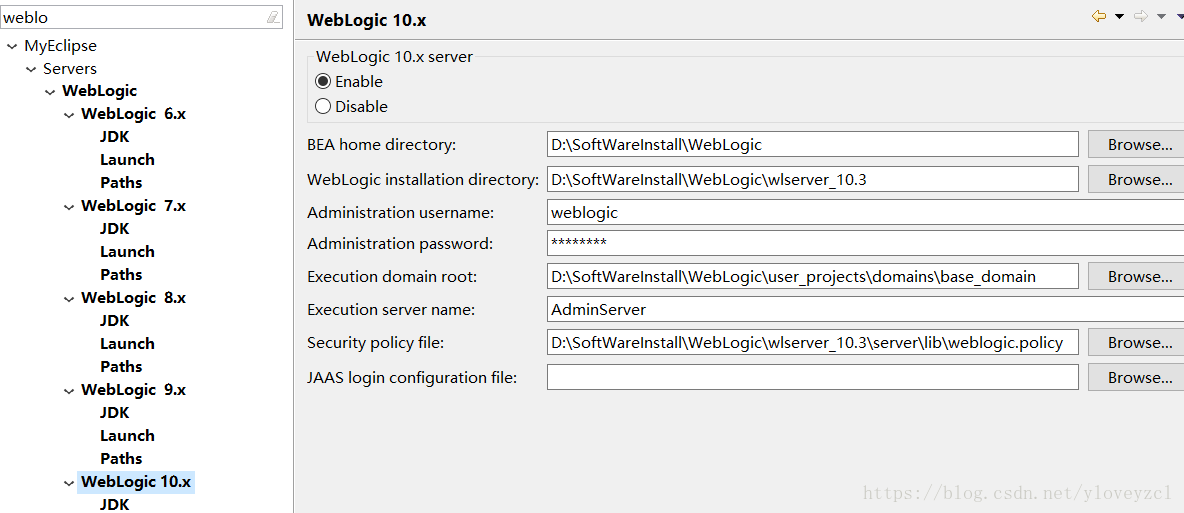Click the Execution server name field
The width and height of the screenshot is (1184, 513).
click(865, 309)
